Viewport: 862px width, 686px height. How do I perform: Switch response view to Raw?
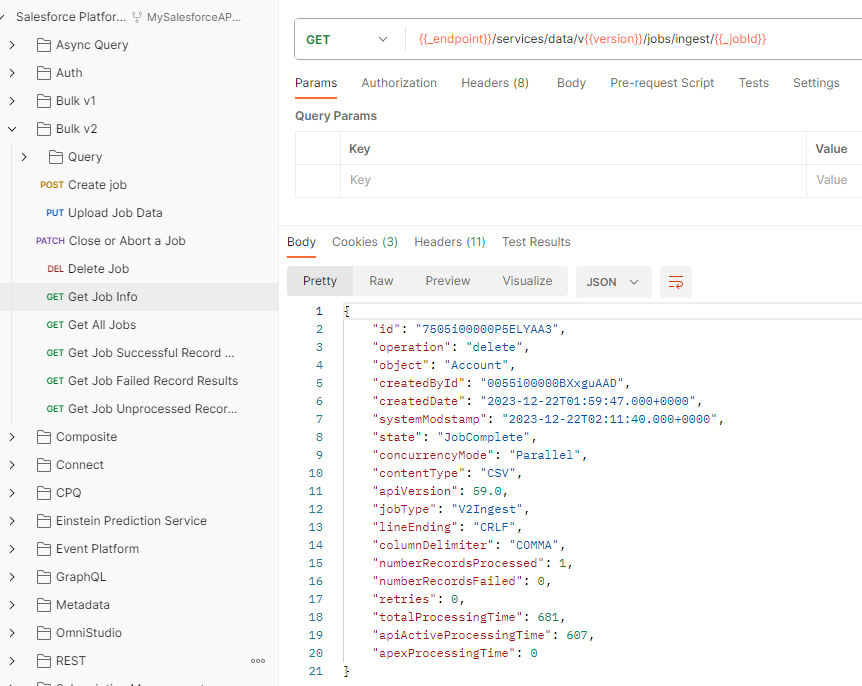point(381,281)
